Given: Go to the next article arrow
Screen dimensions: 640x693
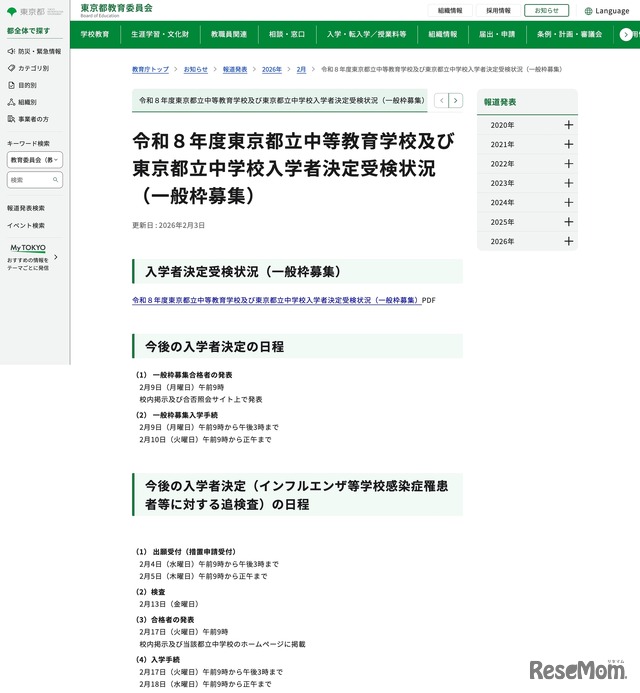Looking at the screenshot, I should coord(456,100).
